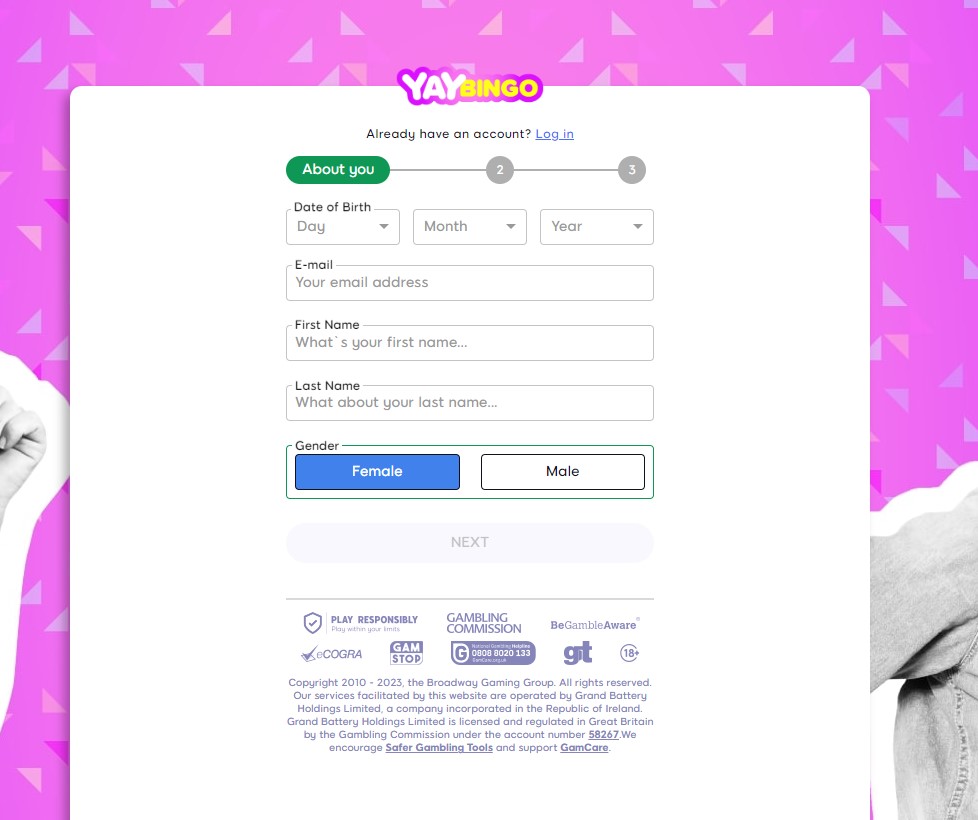Select Male as gender
978x820 pixels.
click(563, 471)
